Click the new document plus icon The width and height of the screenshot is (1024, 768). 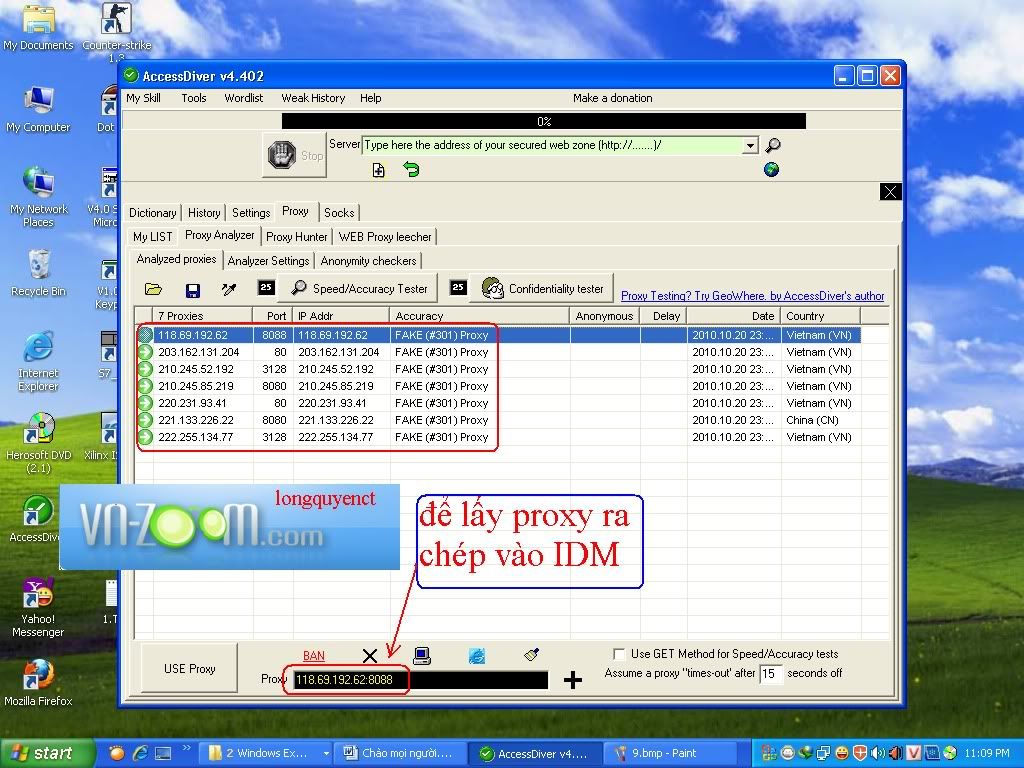378,170
